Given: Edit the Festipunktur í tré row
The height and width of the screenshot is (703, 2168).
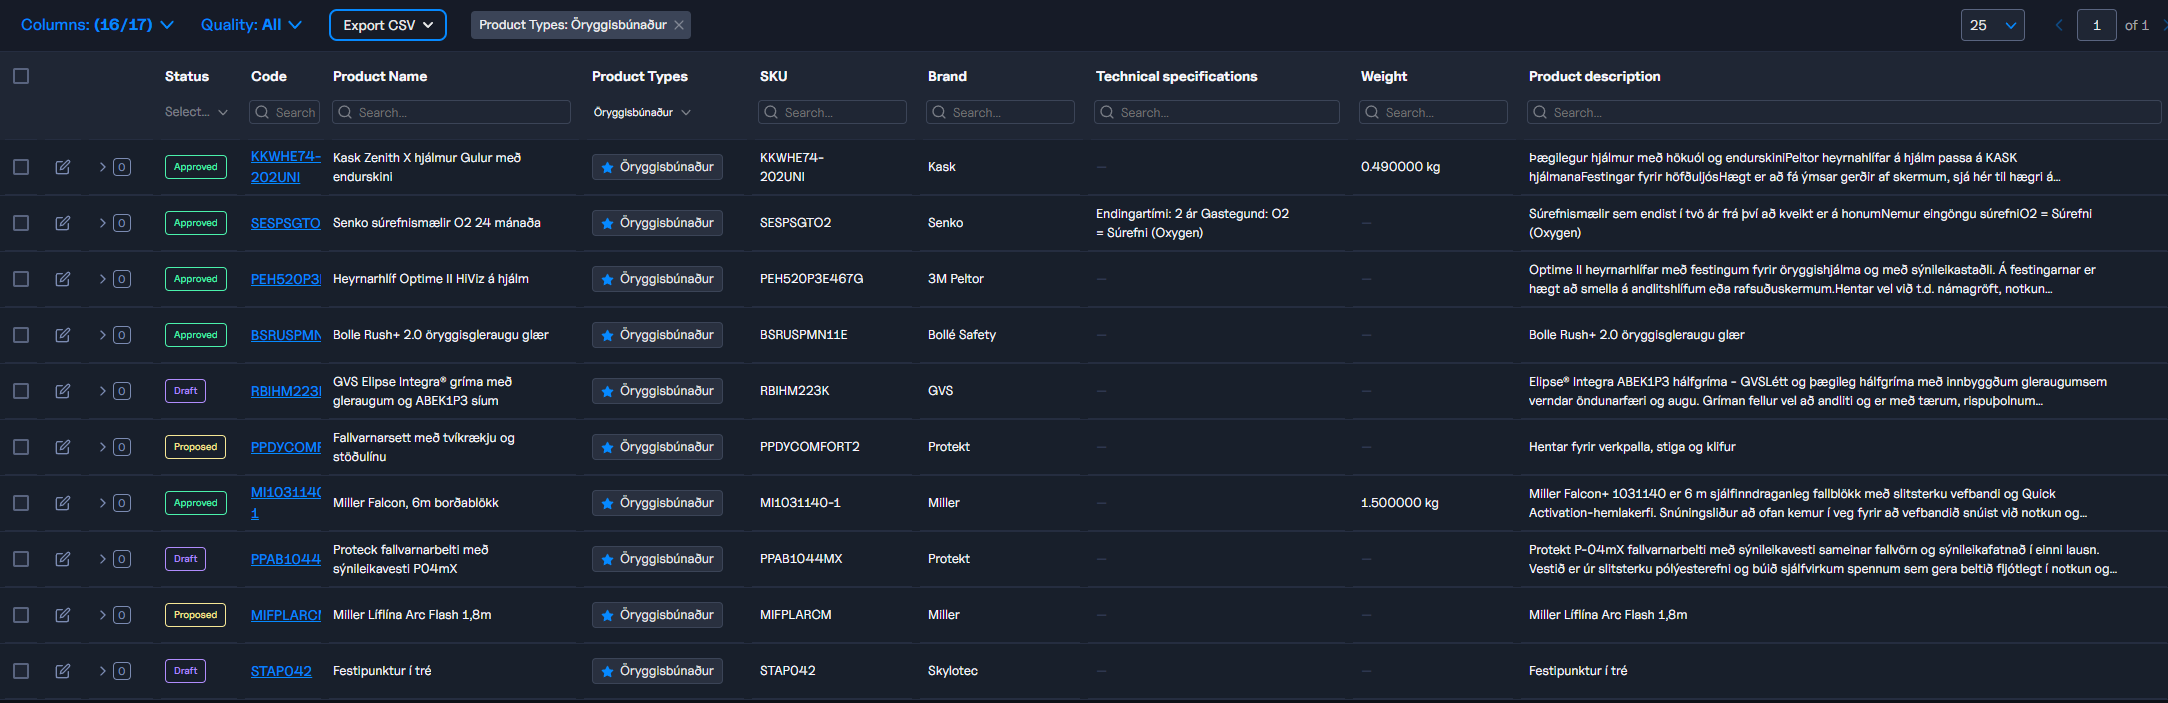Looking at the screenshot, I should (x=63, y=671).
